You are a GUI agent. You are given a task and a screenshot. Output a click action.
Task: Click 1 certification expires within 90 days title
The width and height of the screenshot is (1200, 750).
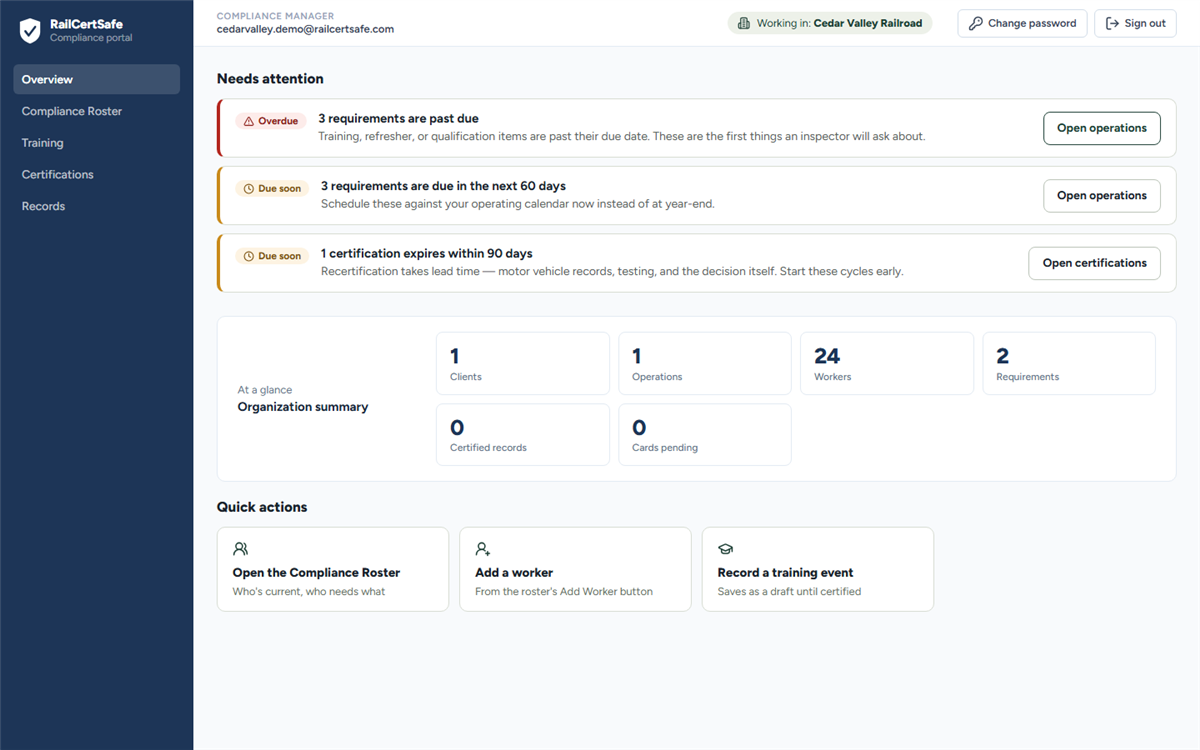click(427, 254)
